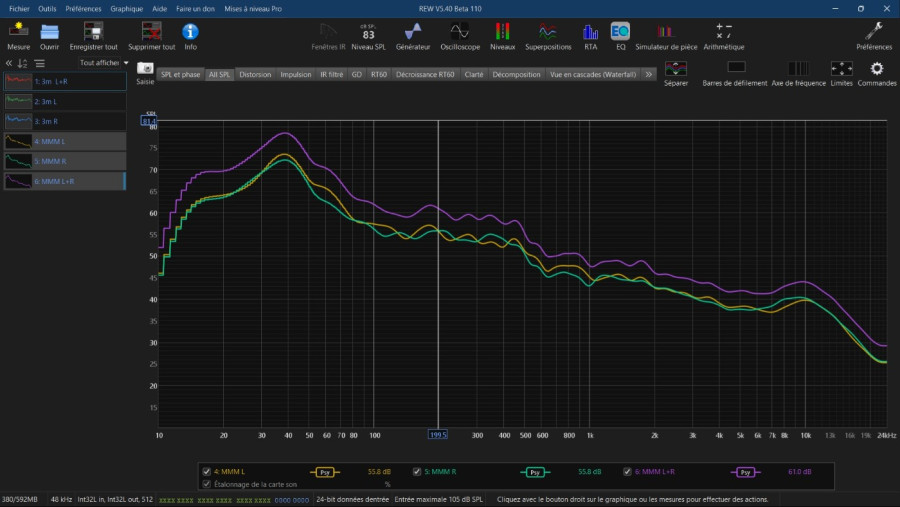Screen dimensions: 900x507
Task: Click the Saisie capture camera icon
Action: point(145,69)
